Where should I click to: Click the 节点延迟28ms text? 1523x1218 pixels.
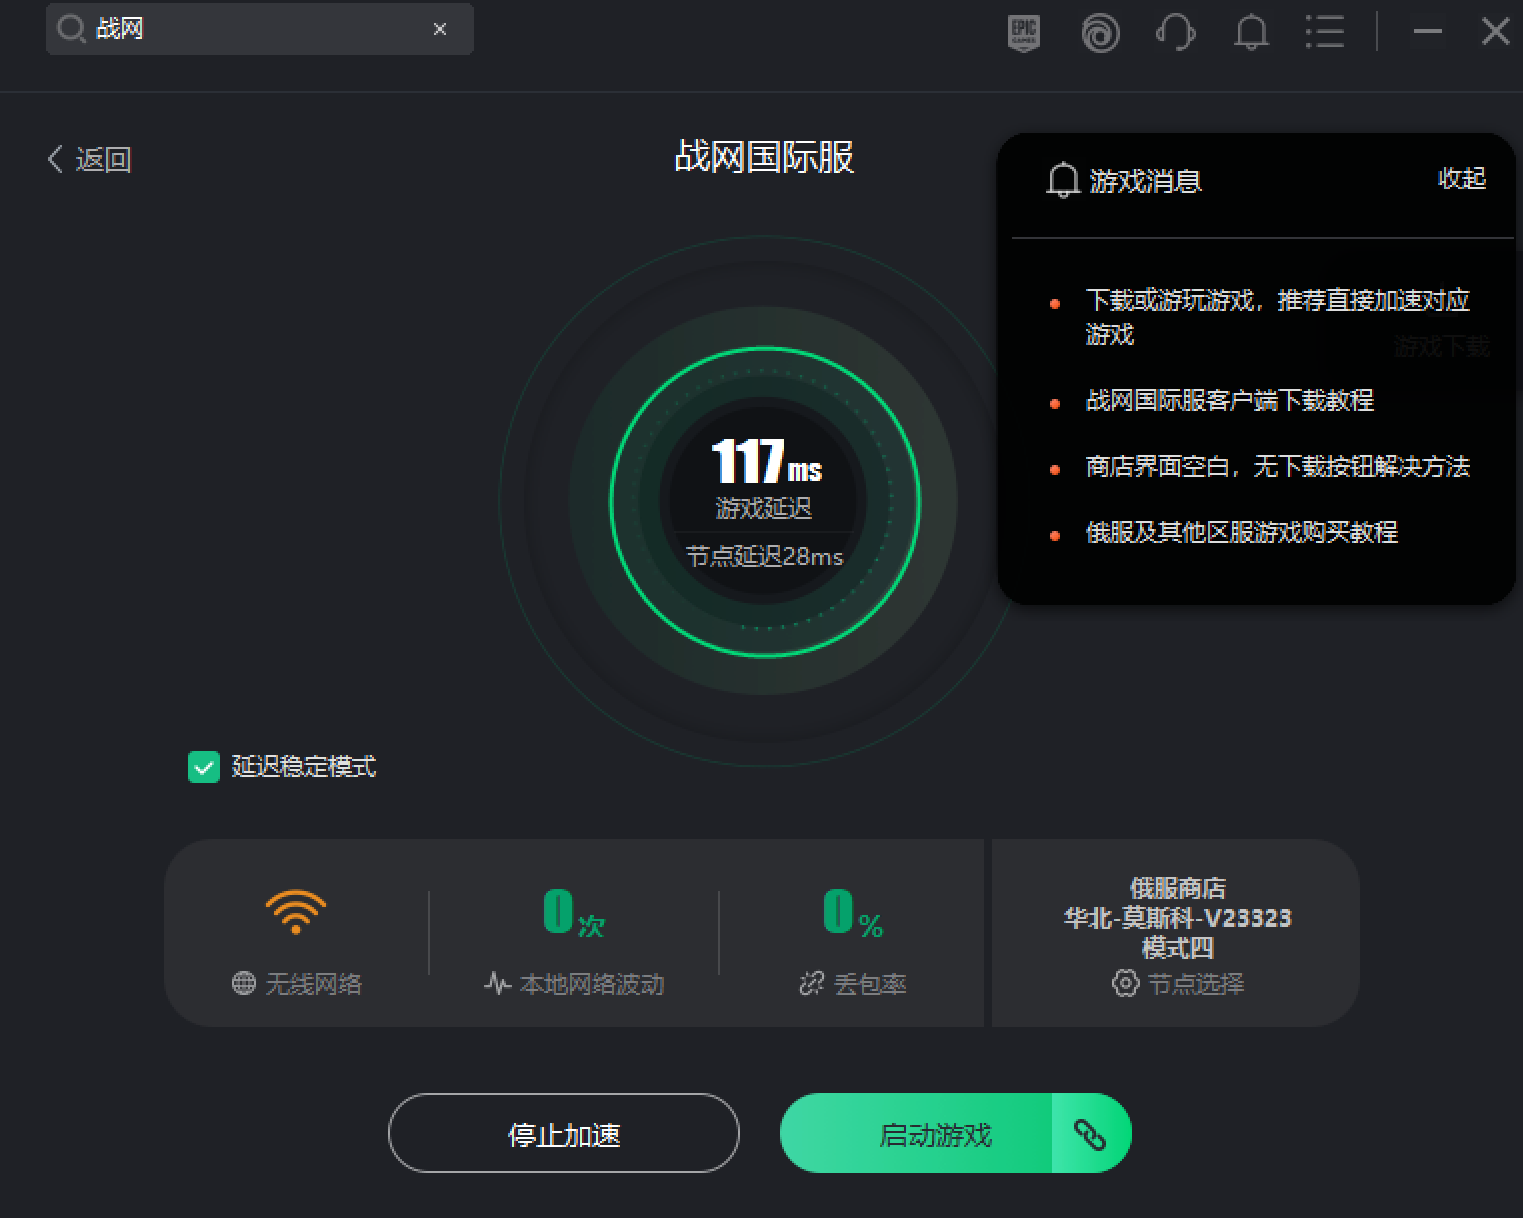click(x=764, y=556)
